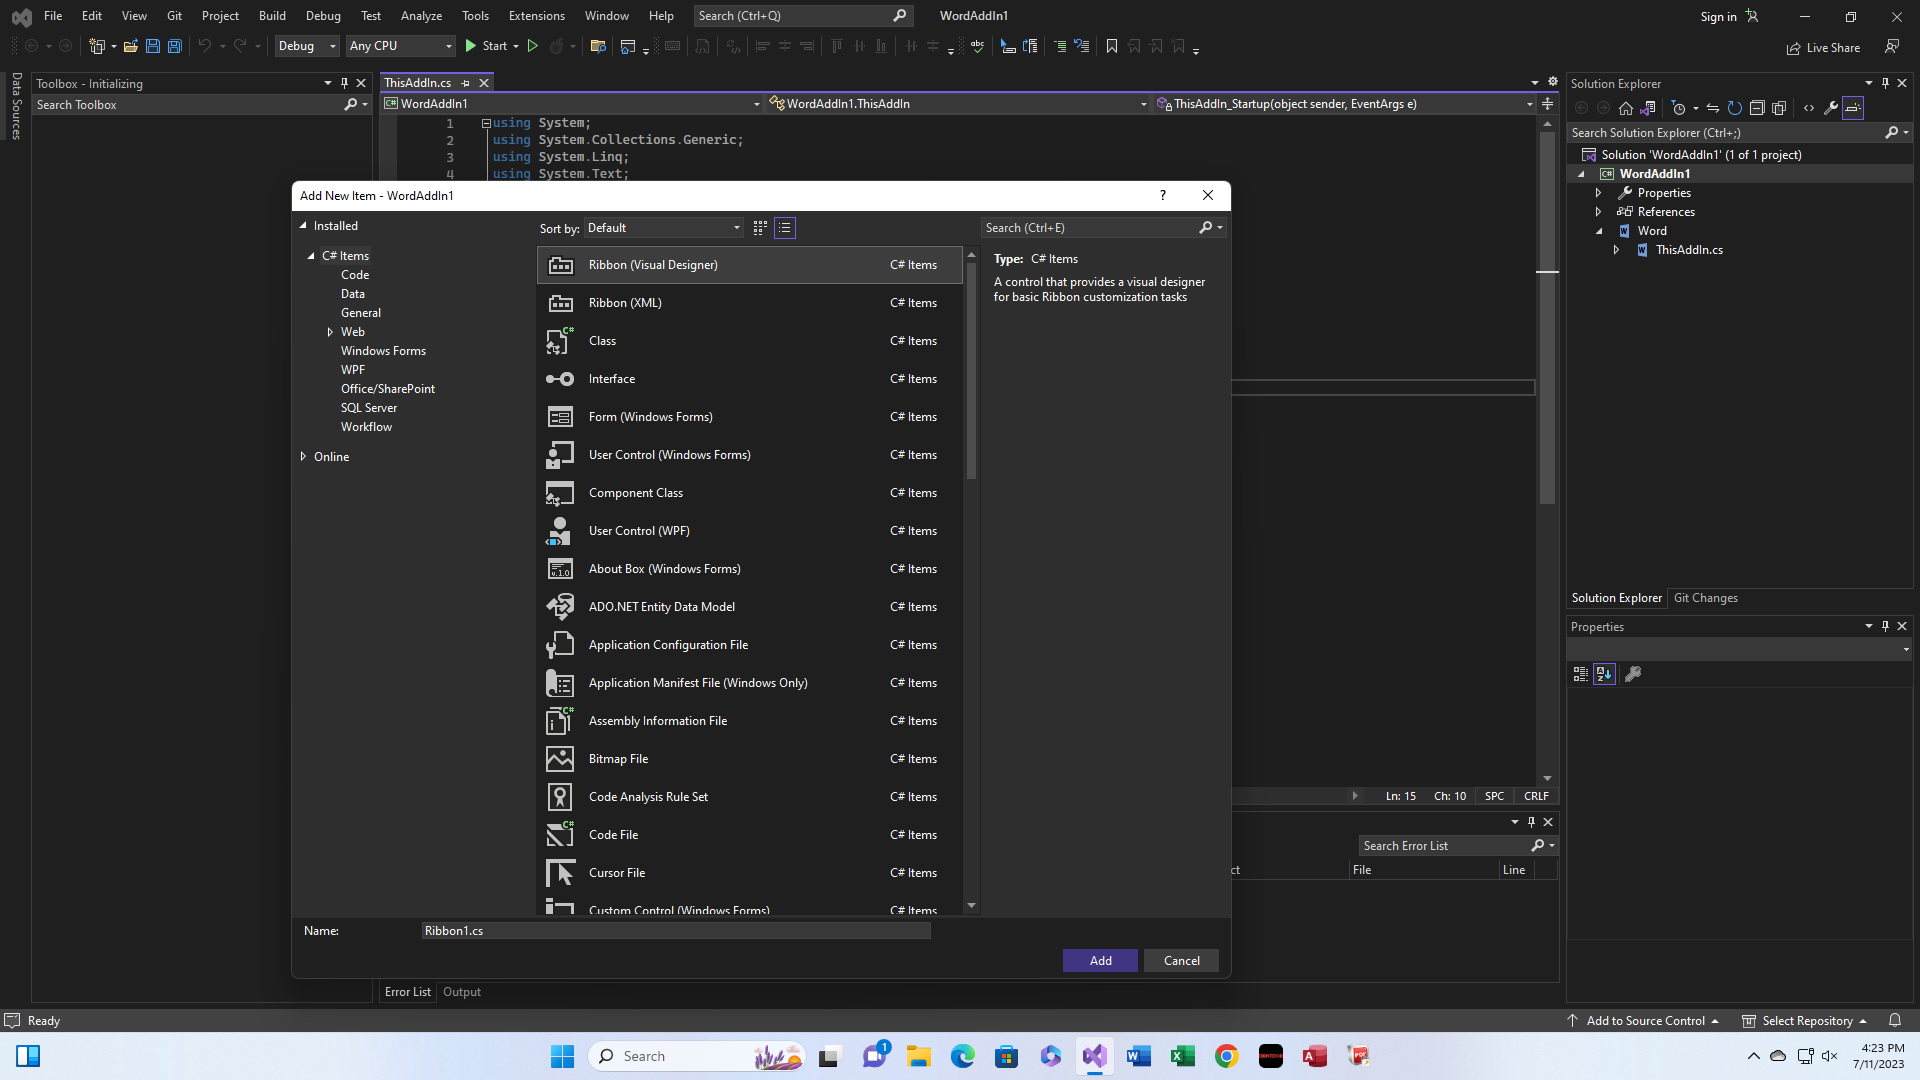The width and height of the screenshot is (1920, 1080).
Task: Click Solution Explorer refresh icon
Action: coord(1735,108)
